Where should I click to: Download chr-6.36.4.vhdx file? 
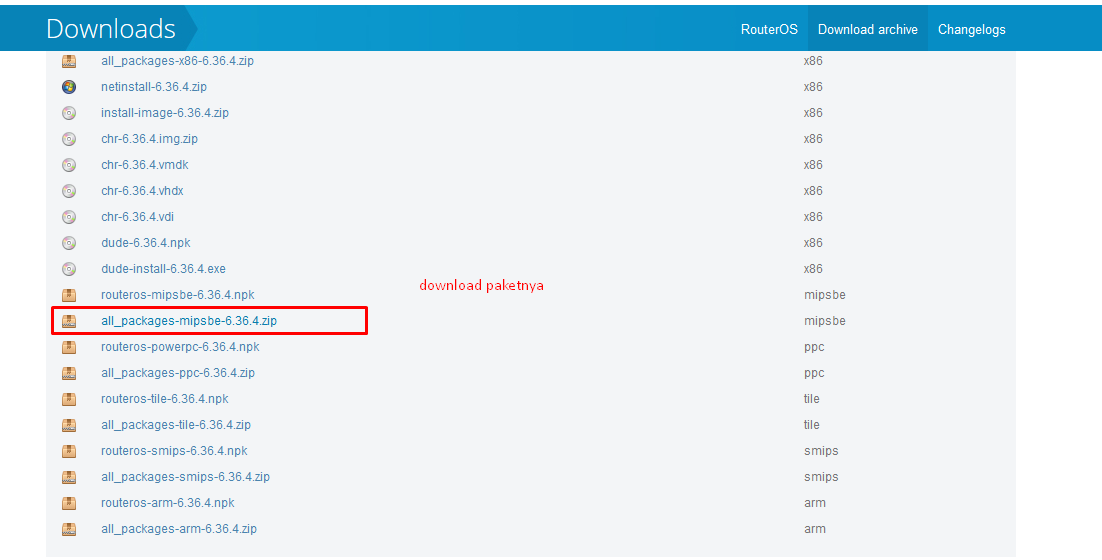click(142, 191)
